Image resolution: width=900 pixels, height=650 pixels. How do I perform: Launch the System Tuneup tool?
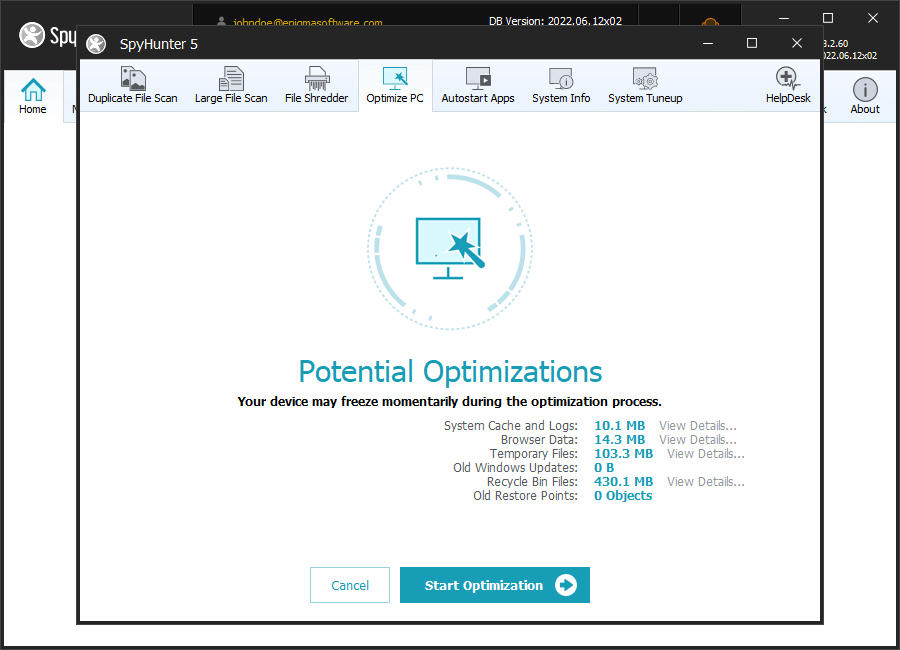645,86
